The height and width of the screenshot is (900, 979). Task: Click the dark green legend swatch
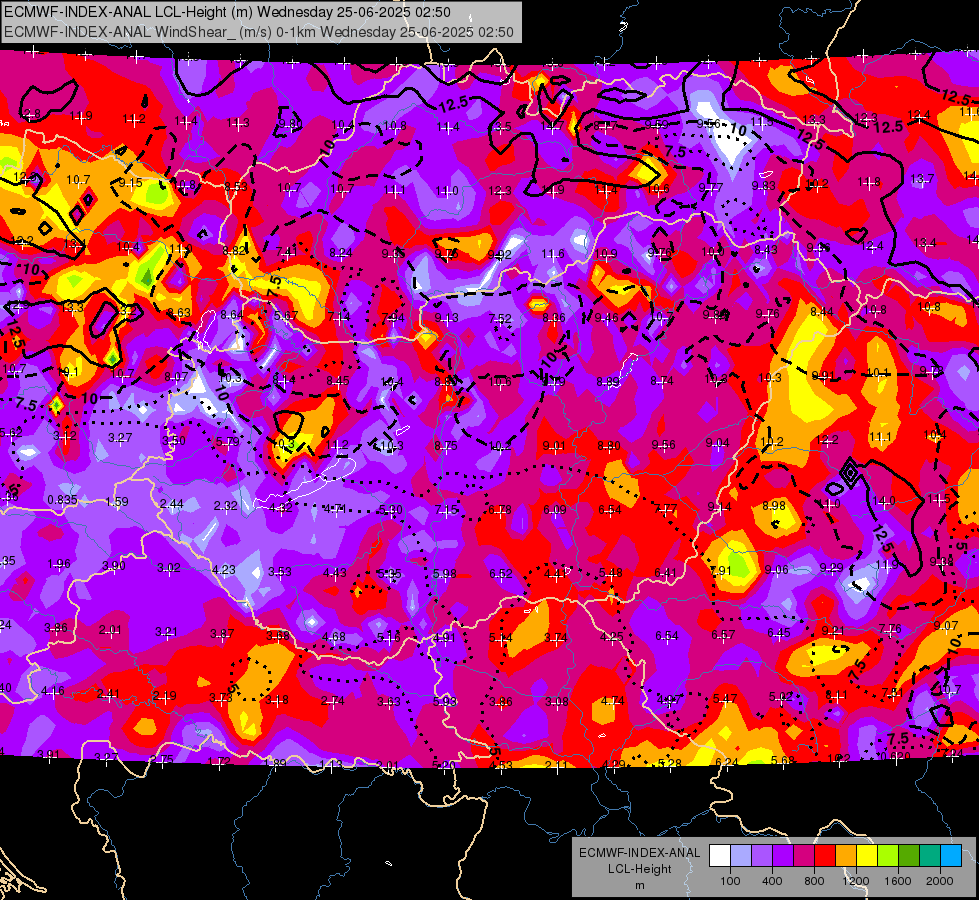click(x=909, y=855)
